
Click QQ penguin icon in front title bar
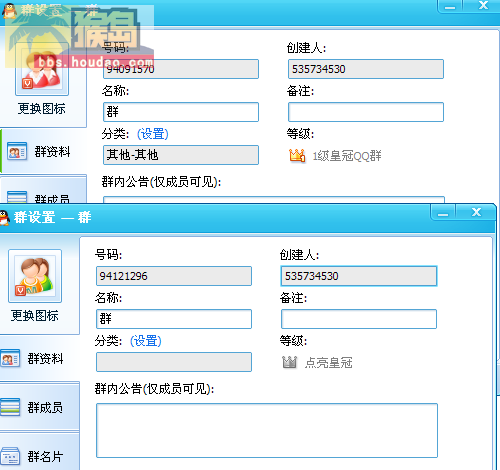click(x=4, y=218)
